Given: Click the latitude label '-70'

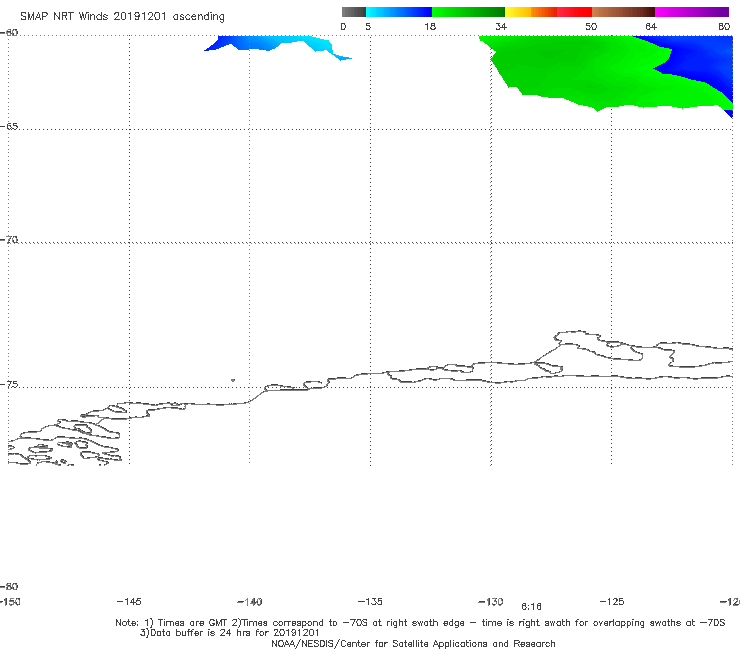Looking at the screenshot, I should (x=9, y=240).
